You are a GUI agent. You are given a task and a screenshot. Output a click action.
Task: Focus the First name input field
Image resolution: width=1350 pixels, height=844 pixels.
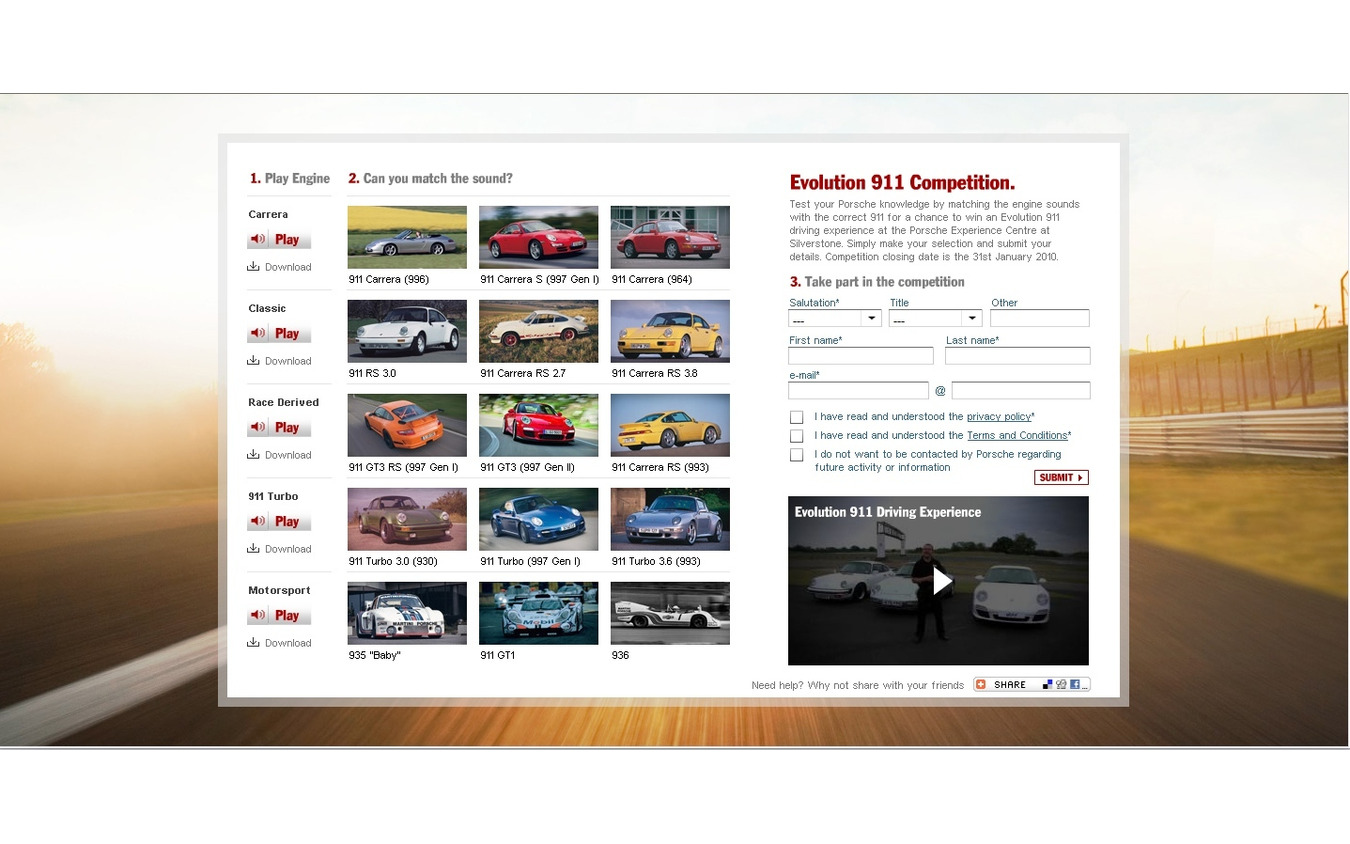pos(861,356)
